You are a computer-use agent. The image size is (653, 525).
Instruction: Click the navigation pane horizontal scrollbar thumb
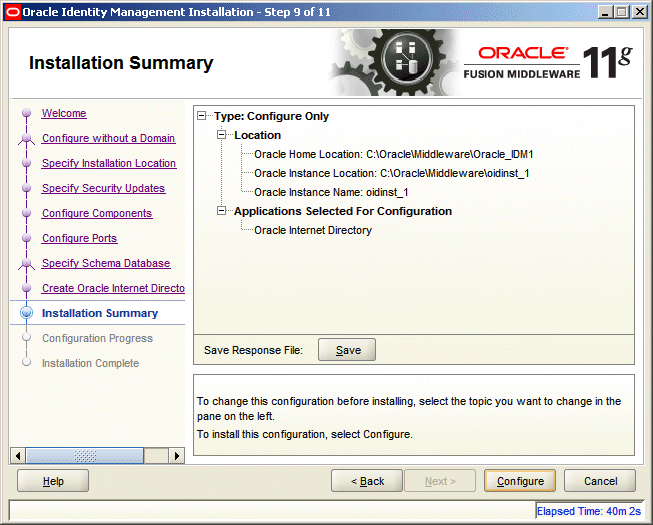click(x=85, y=455)
